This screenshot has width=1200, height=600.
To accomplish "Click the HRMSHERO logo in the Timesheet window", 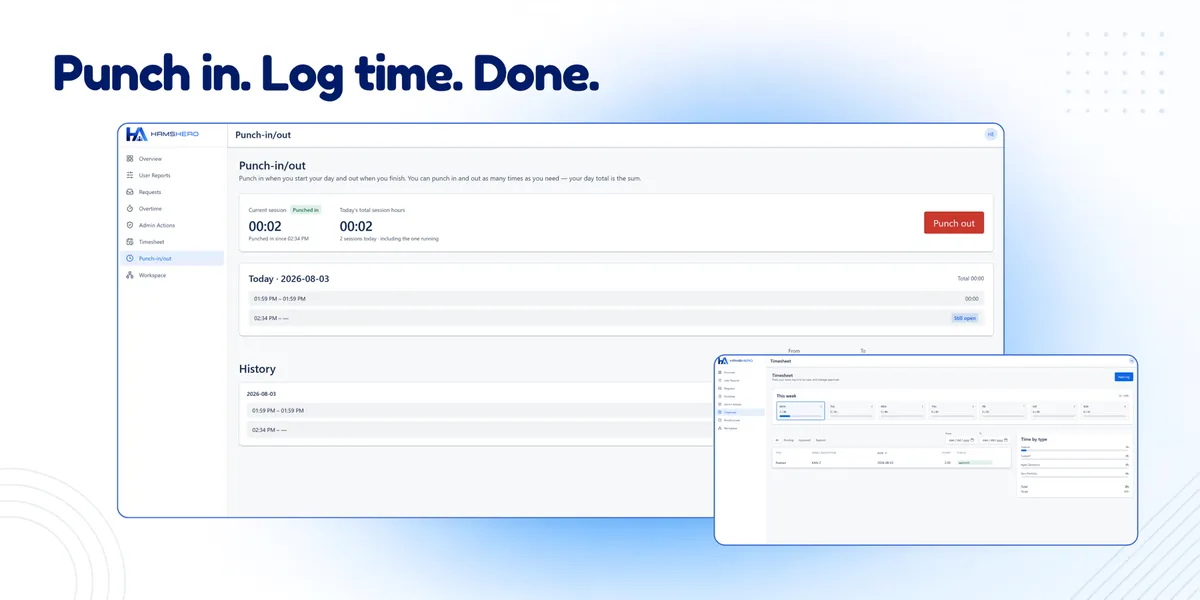I will (735, 360).
